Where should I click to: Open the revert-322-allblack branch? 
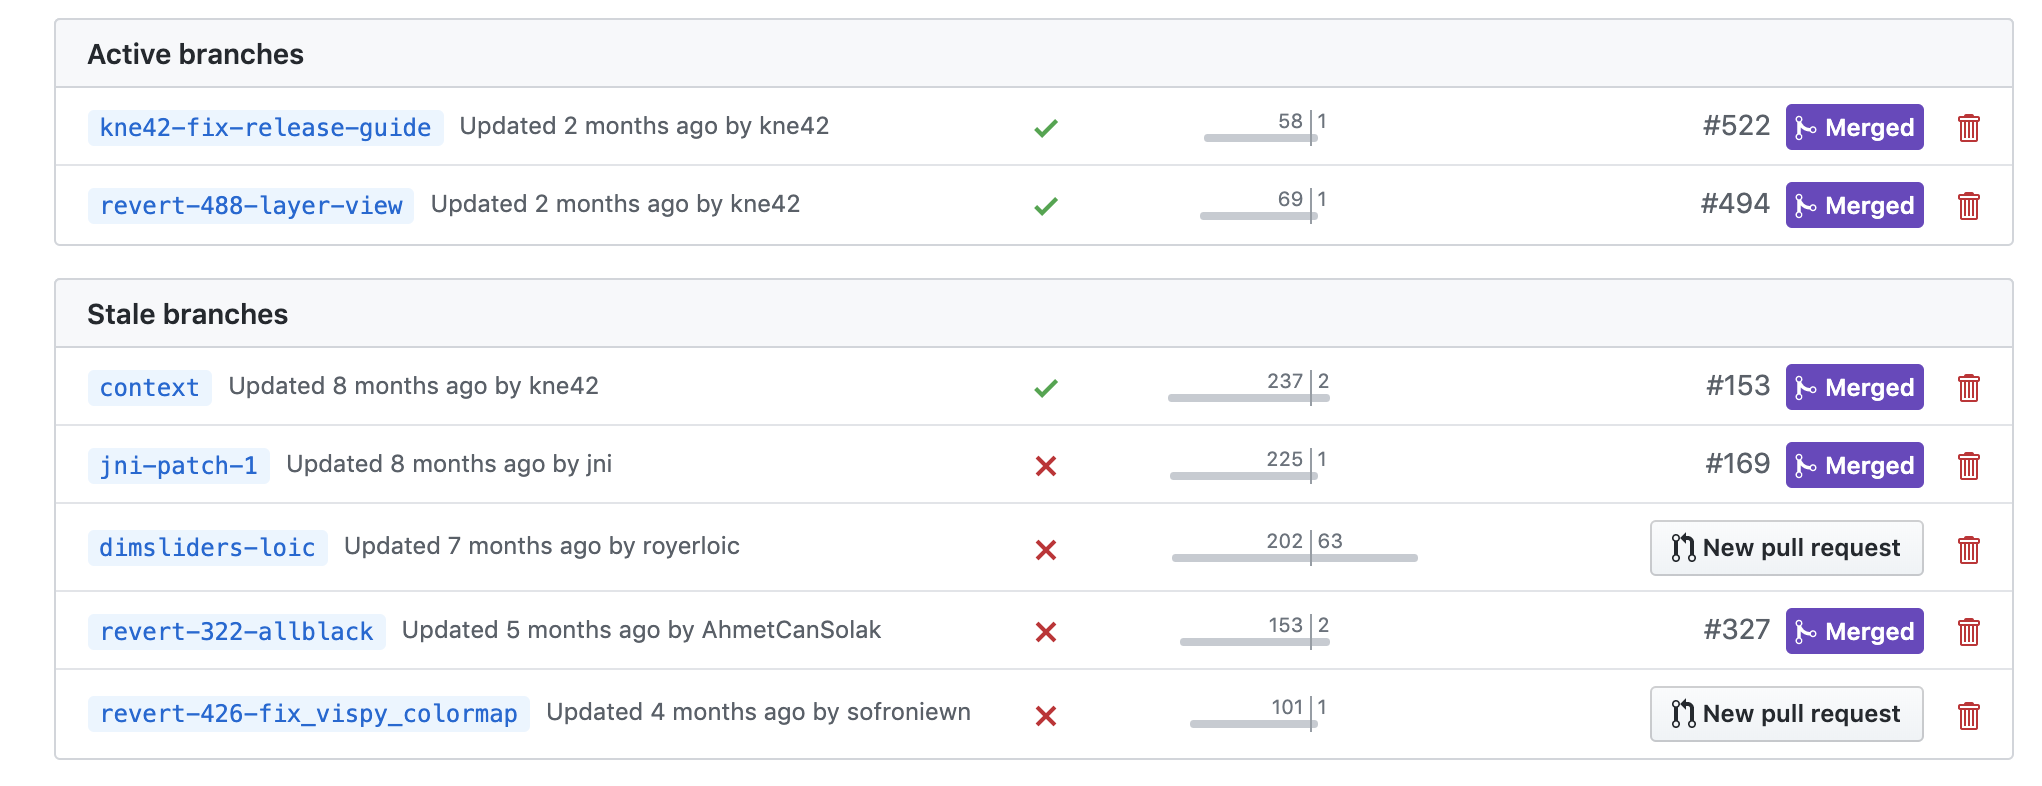click(236, 631)
